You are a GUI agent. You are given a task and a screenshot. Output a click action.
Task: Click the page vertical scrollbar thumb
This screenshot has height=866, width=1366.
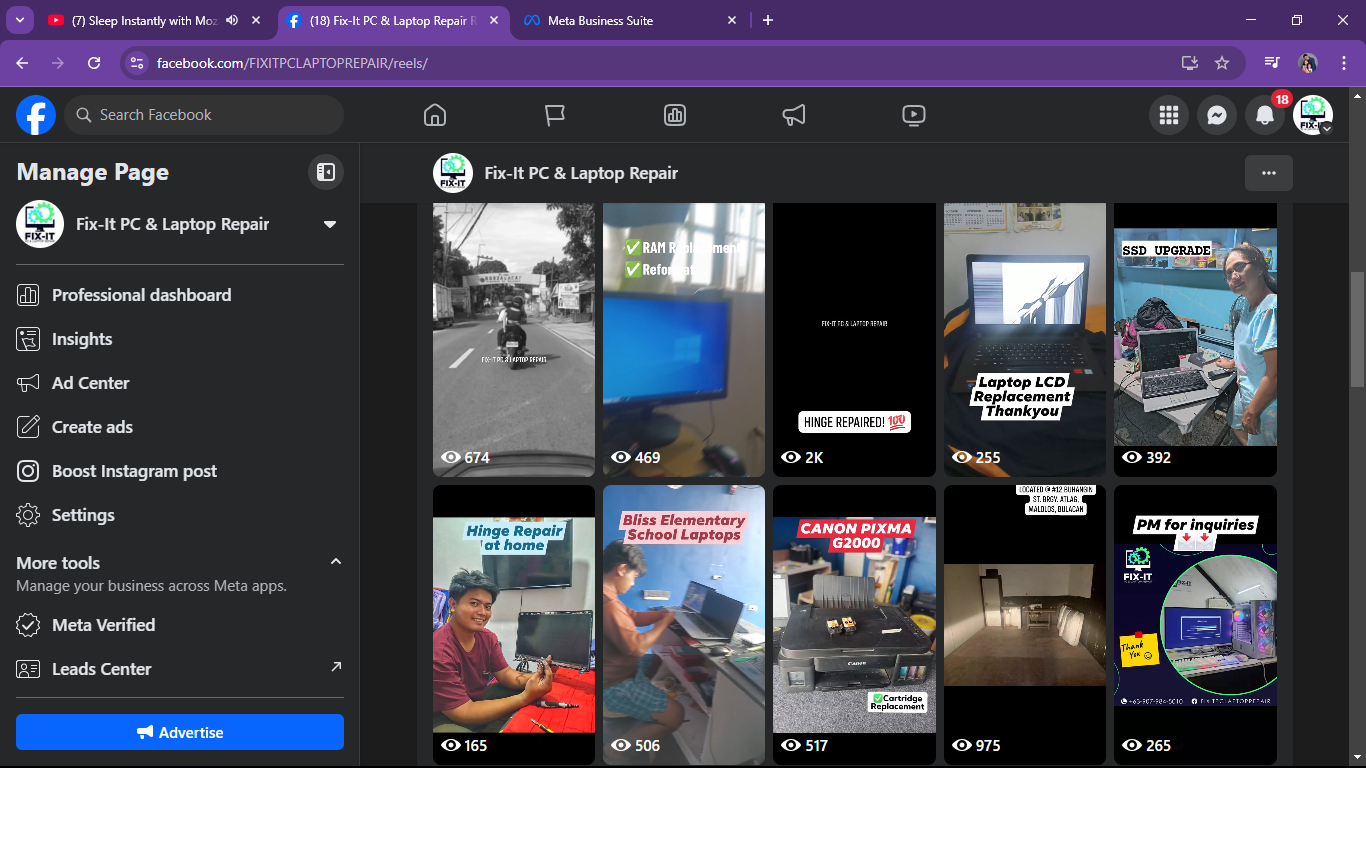[x=1357, y=329]
